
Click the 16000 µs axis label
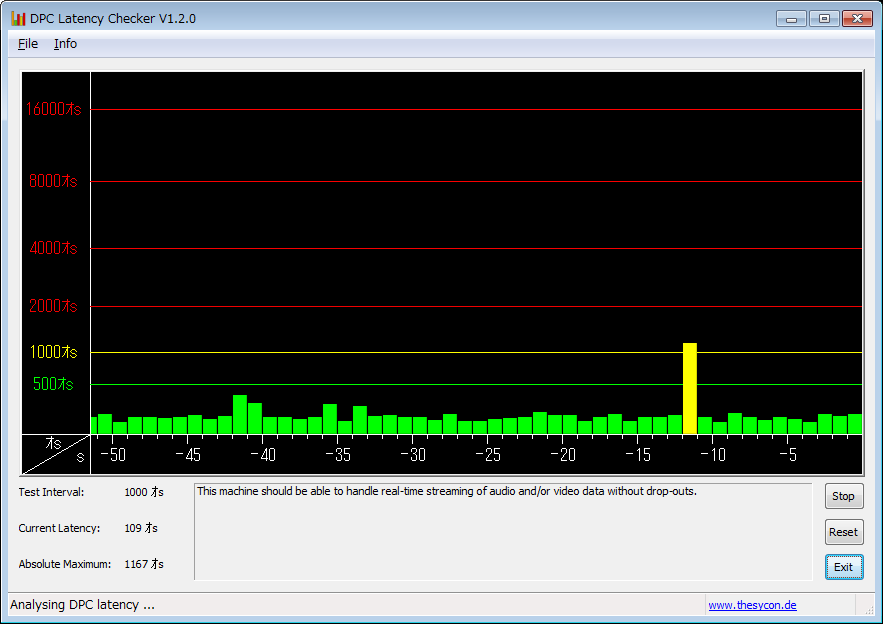(x=53, y=109)
